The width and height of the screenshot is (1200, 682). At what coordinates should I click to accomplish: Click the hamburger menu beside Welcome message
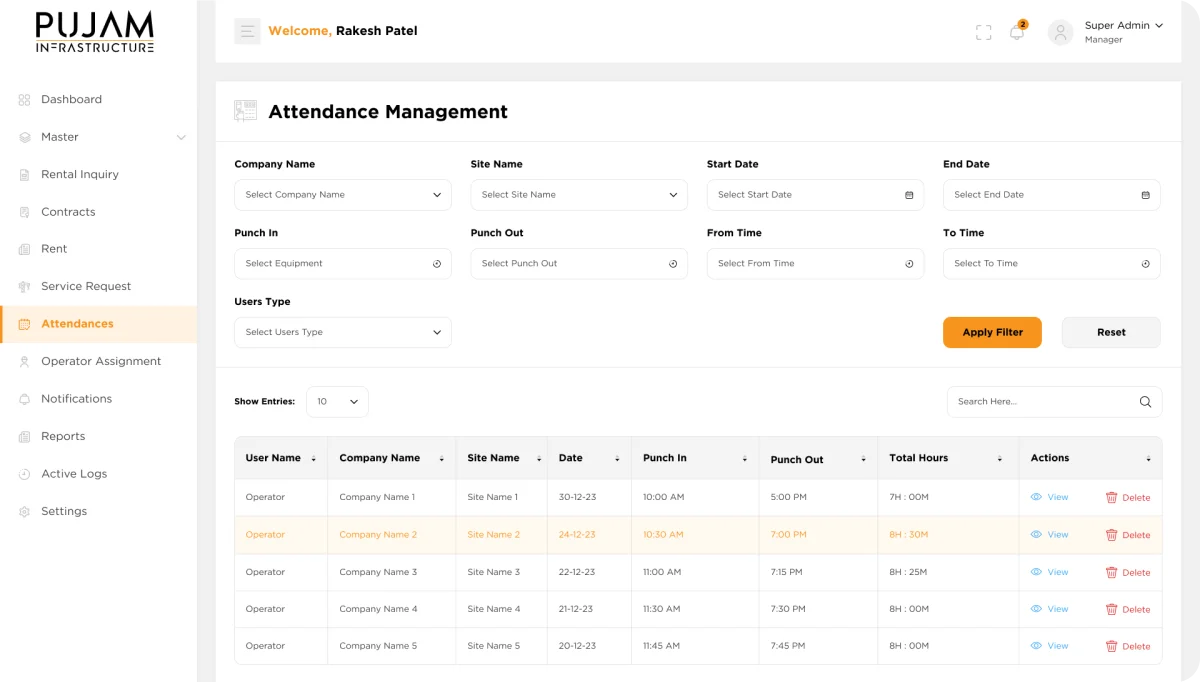coord(246,31)
